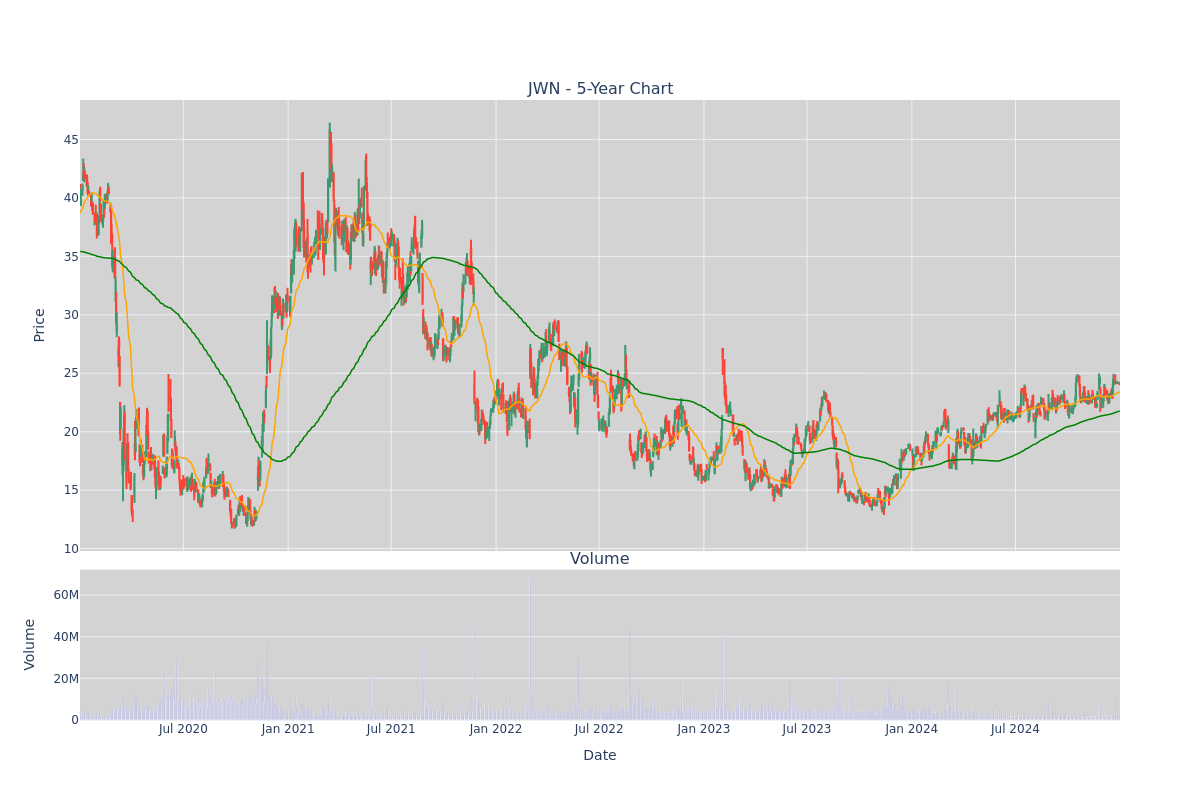Click the "Jul 2024" date tick label
The image size is (1200, 800).
tap(1015, 729)
